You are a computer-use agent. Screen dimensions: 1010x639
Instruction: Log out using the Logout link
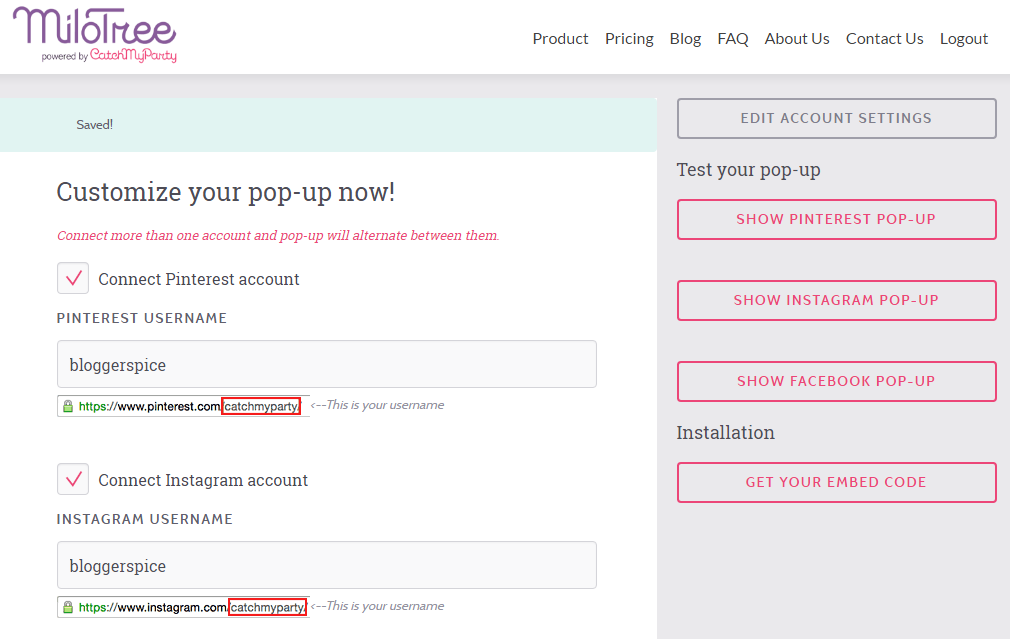click(963, 39)
